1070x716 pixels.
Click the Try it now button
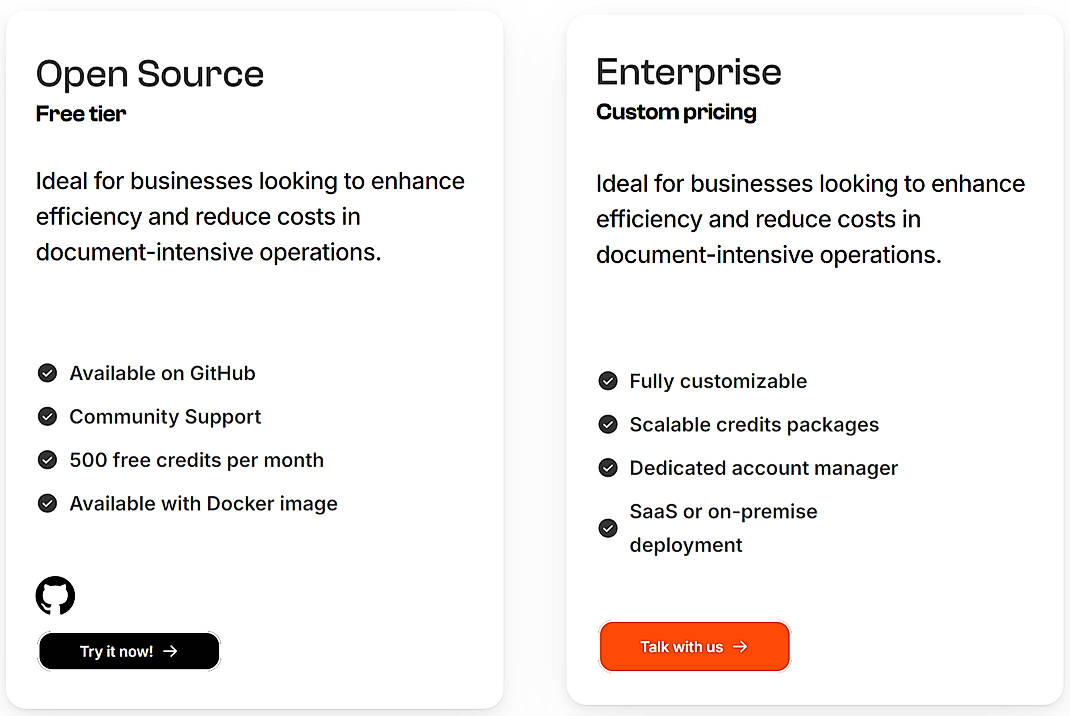click(128, 650)
